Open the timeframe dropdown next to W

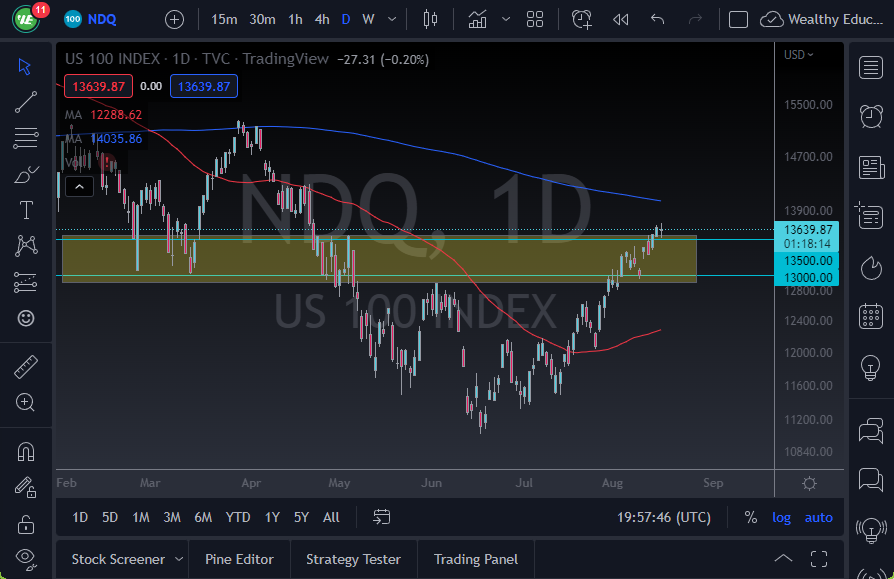click(391, 19)
